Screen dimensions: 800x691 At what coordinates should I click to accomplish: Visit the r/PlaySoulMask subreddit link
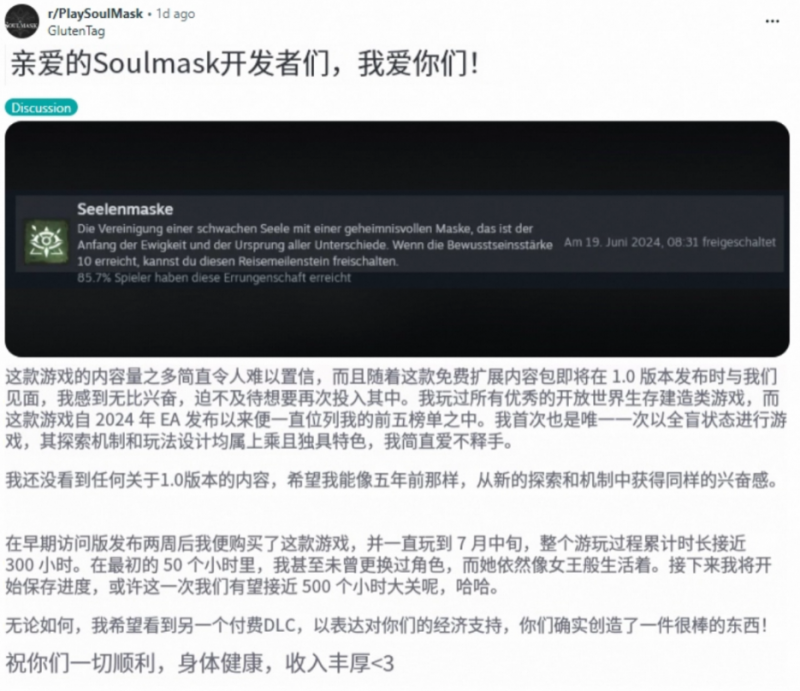click(x=95, y=14)
